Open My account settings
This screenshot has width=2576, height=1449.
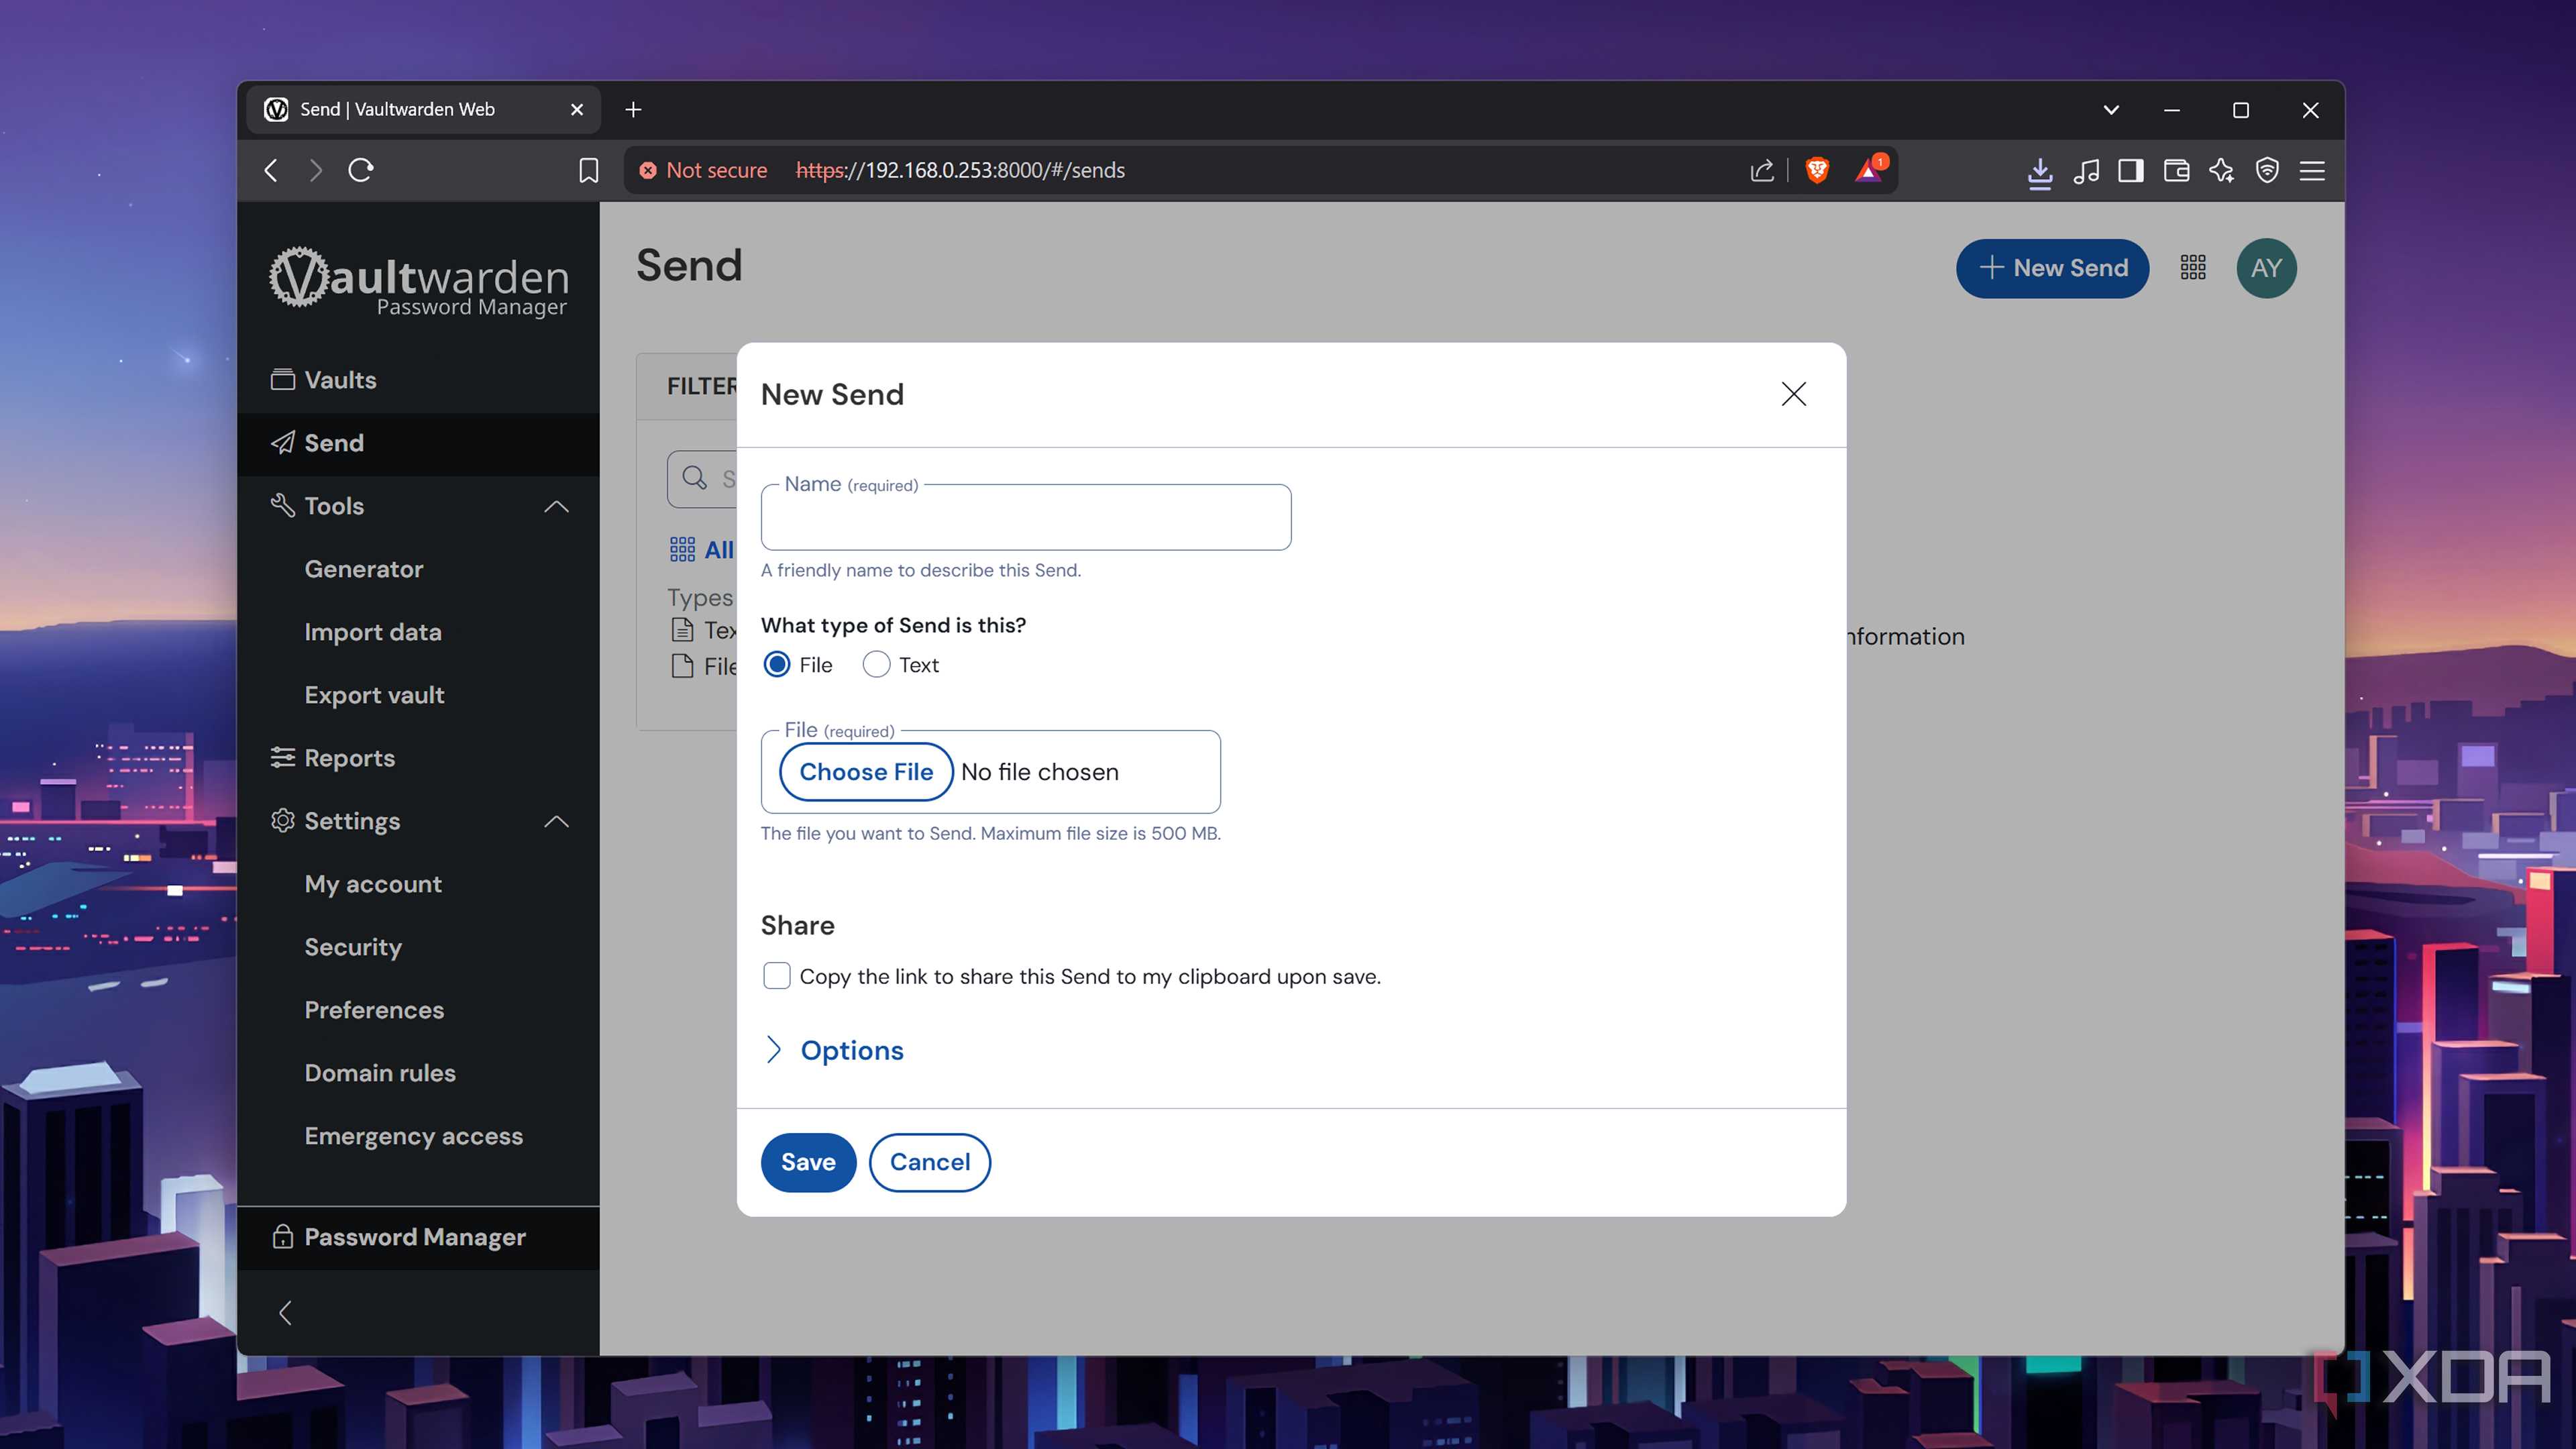373,884
